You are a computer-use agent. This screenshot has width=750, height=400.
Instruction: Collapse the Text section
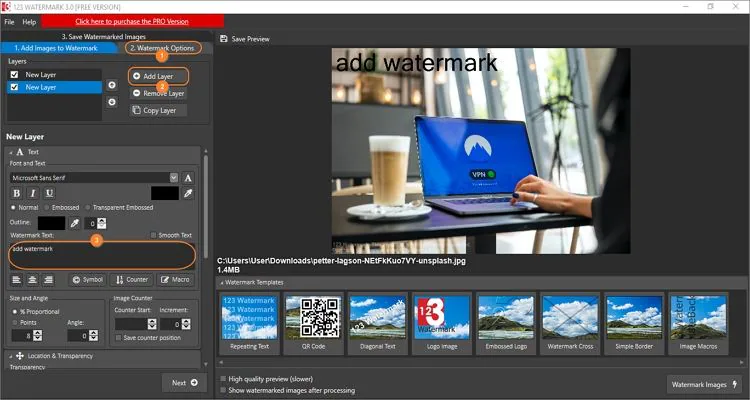click(11, 152)
